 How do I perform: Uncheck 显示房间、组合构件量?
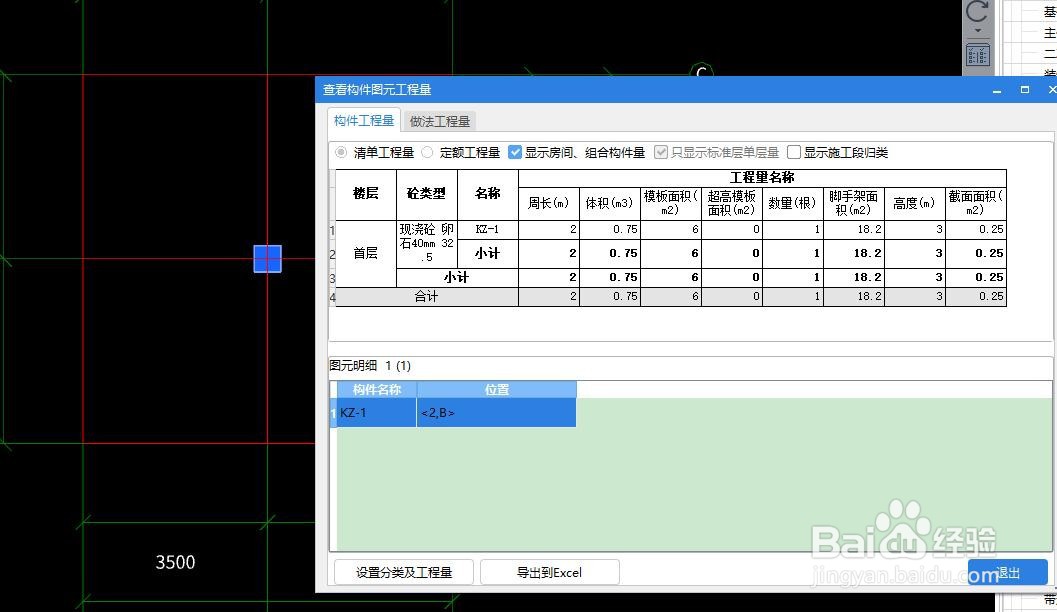(516, 152)
